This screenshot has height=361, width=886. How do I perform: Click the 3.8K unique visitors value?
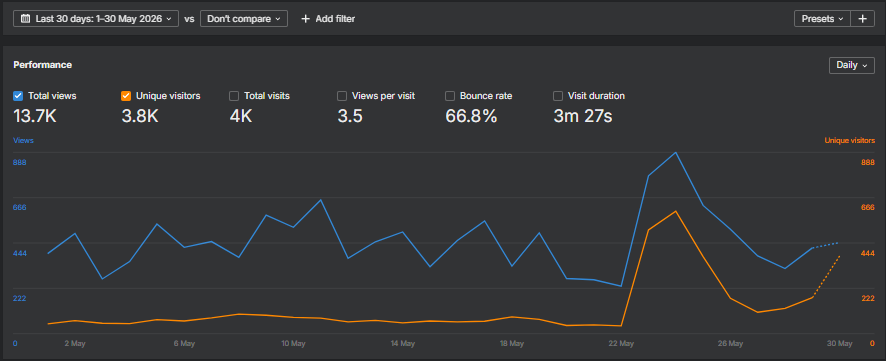click(x=140, y=116)
